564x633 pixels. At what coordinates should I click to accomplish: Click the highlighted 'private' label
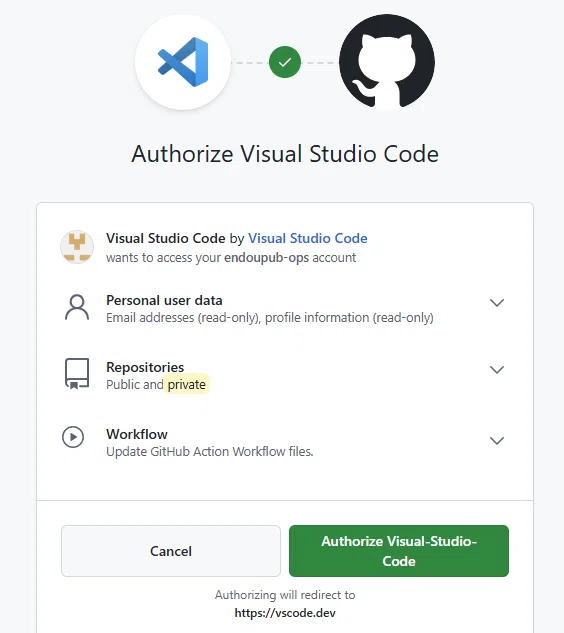[x=187, y=384]
